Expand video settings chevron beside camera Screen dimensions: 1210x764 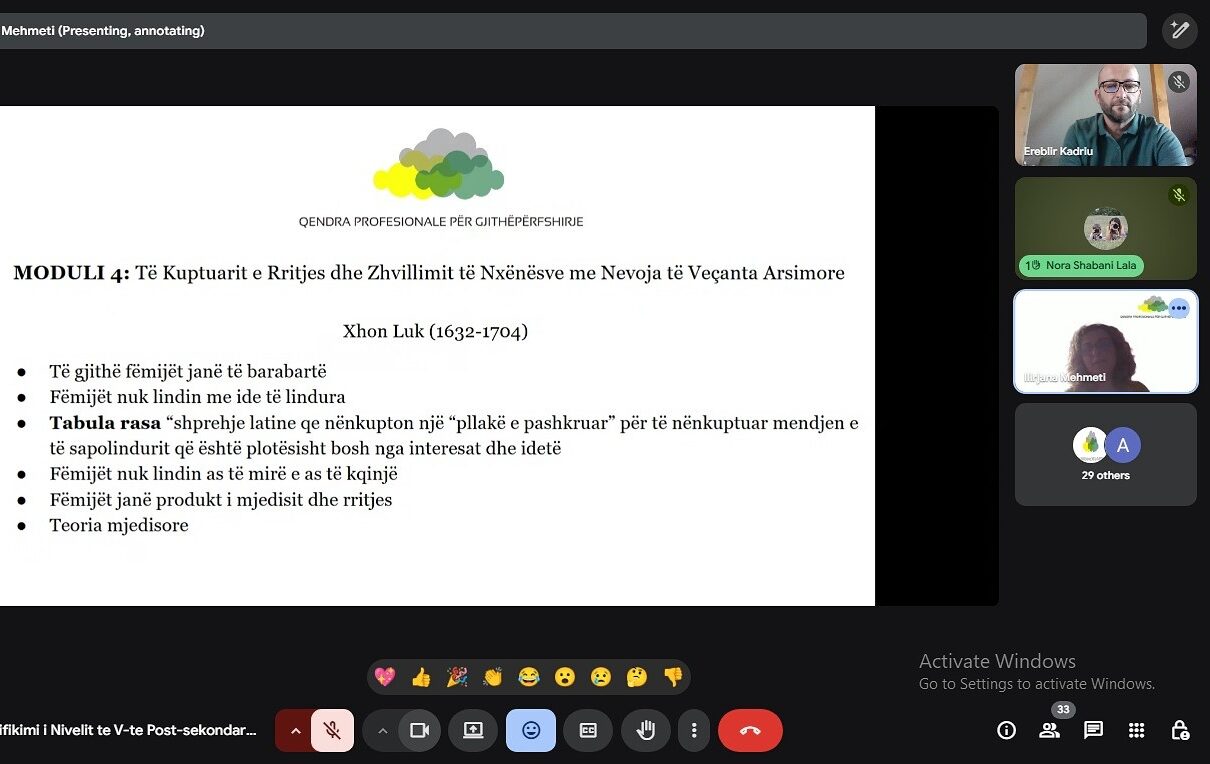point(382,730)
